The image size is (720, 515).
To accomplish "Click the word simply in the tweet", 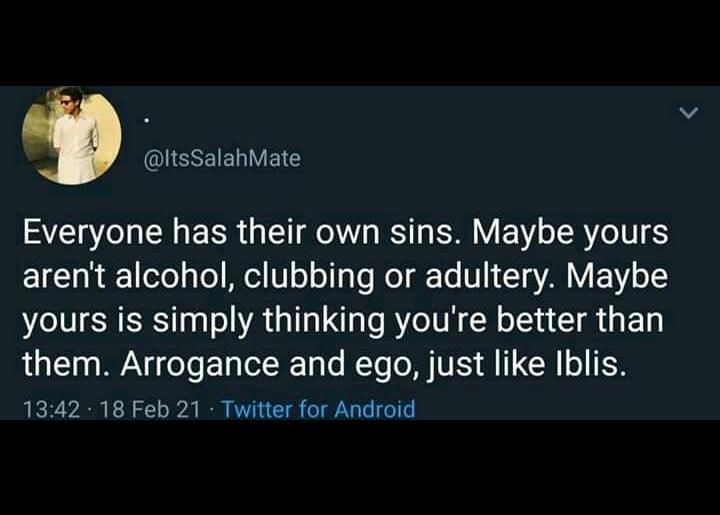I will pos(202,322).
